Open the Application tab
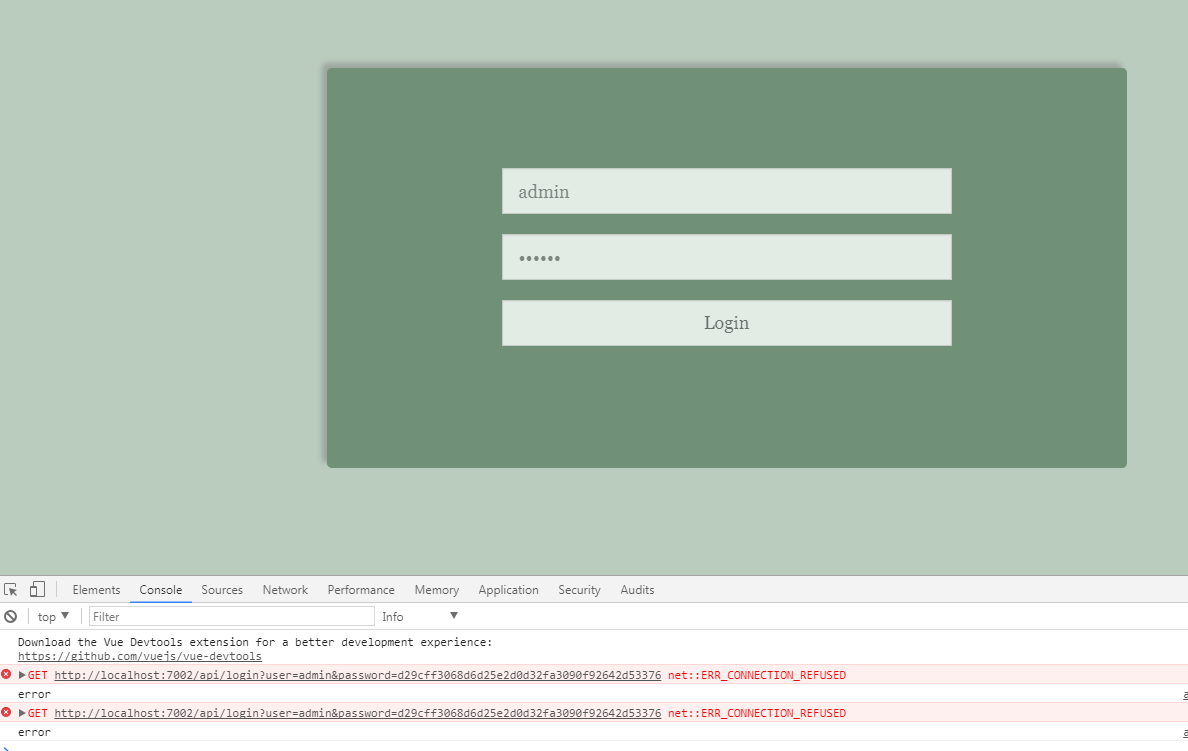This screenshot has height=751, width=1188. coord(508,590)
